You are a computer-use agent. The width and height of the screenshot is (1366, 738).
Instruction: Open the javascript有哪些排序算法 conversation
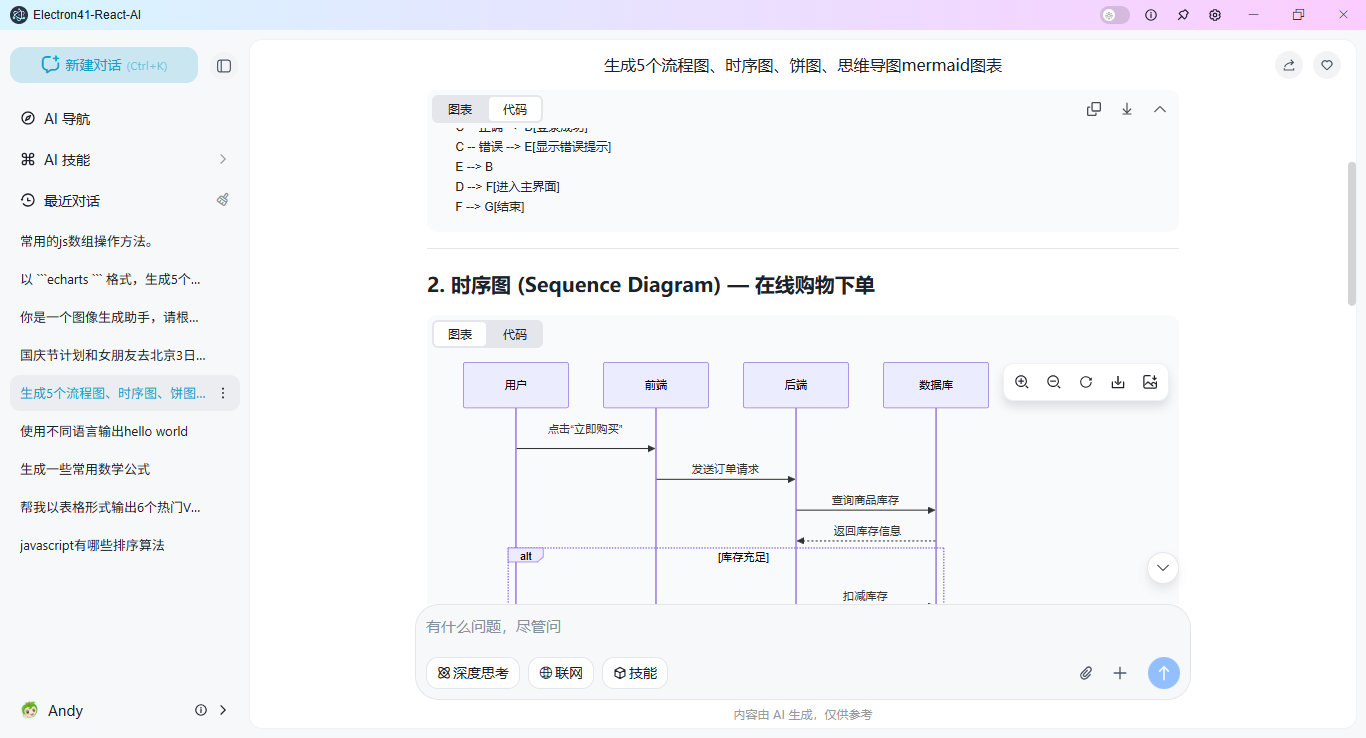click(x=125, y=545)
